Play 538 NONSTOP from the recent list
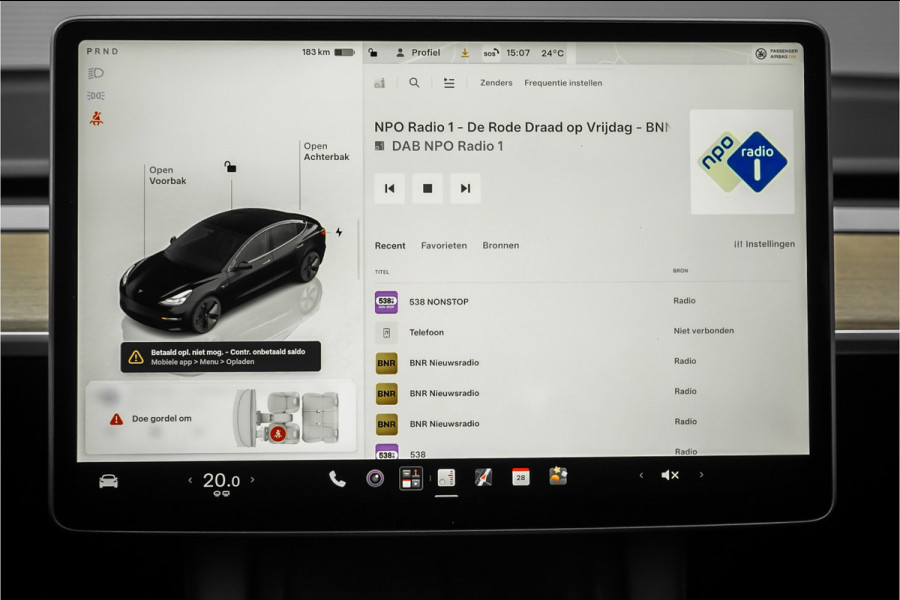The height and width of the screenshot is (600, 900). click(x=583, y=301)
